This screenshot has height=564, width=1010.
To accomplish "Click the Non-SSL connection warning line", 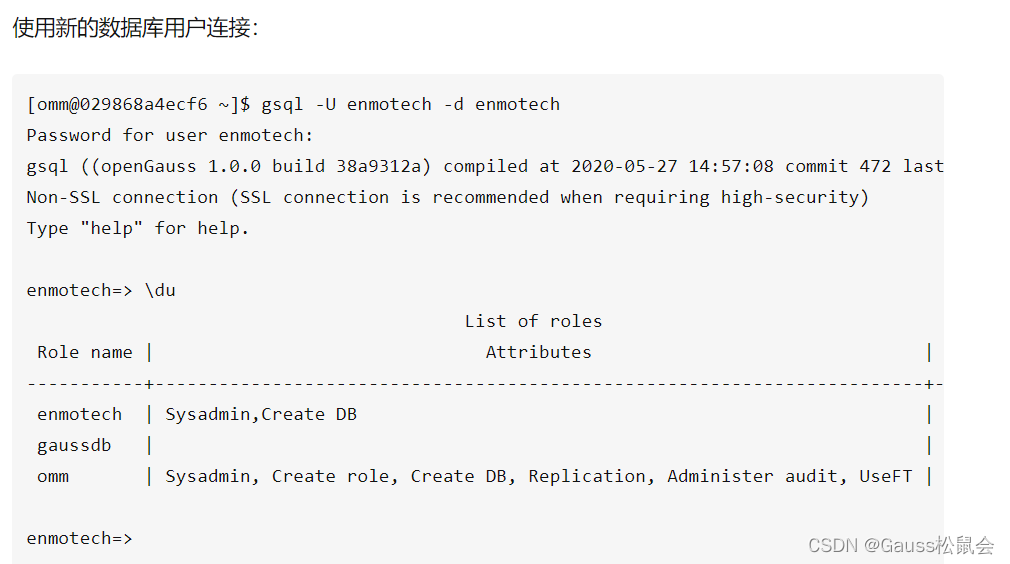I will (x=448, y=197).
